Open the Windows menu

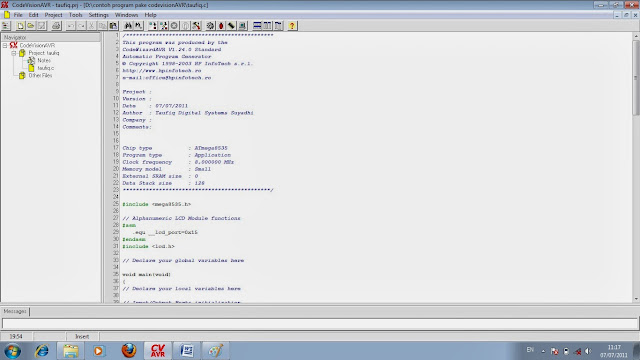coord(127,15)
